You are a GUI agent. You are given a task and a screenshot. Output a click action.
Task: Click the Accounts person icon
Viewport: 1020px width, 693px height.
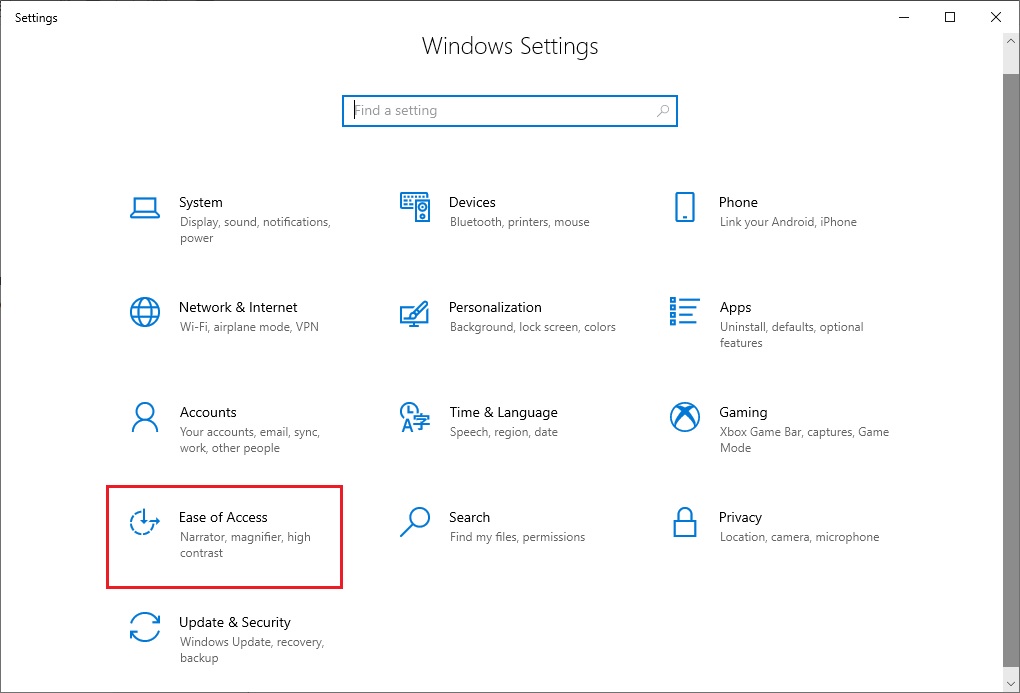[x=145, y=417]
